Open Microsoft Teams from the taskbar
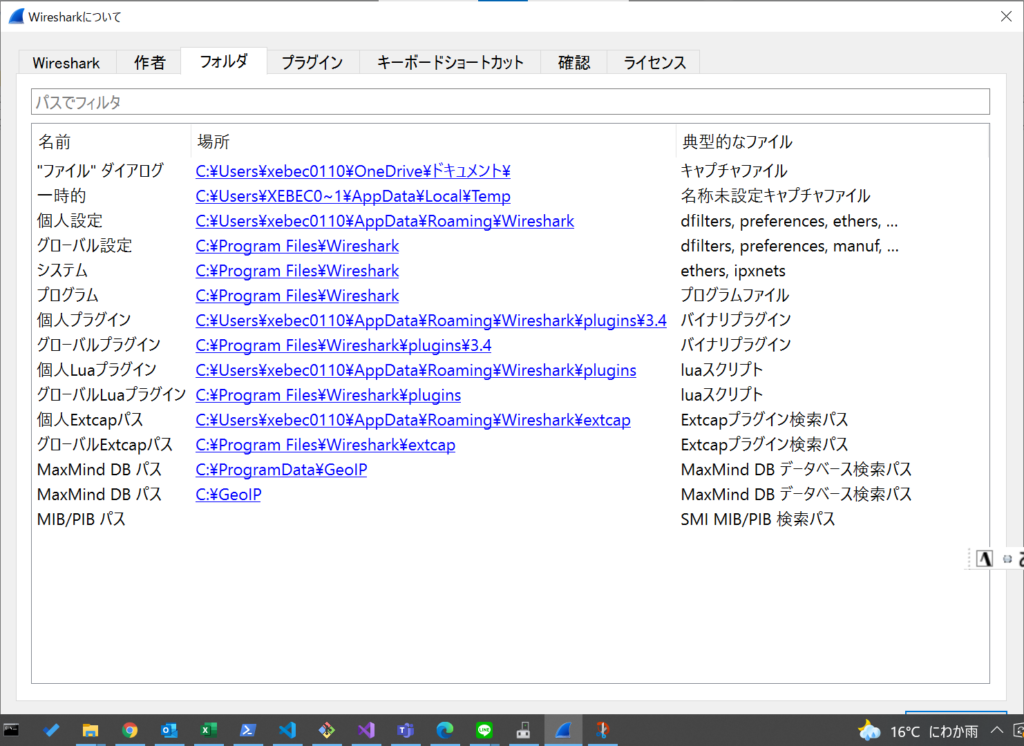Viewport: 1024px width, 746px height. [x=406, y=730]
